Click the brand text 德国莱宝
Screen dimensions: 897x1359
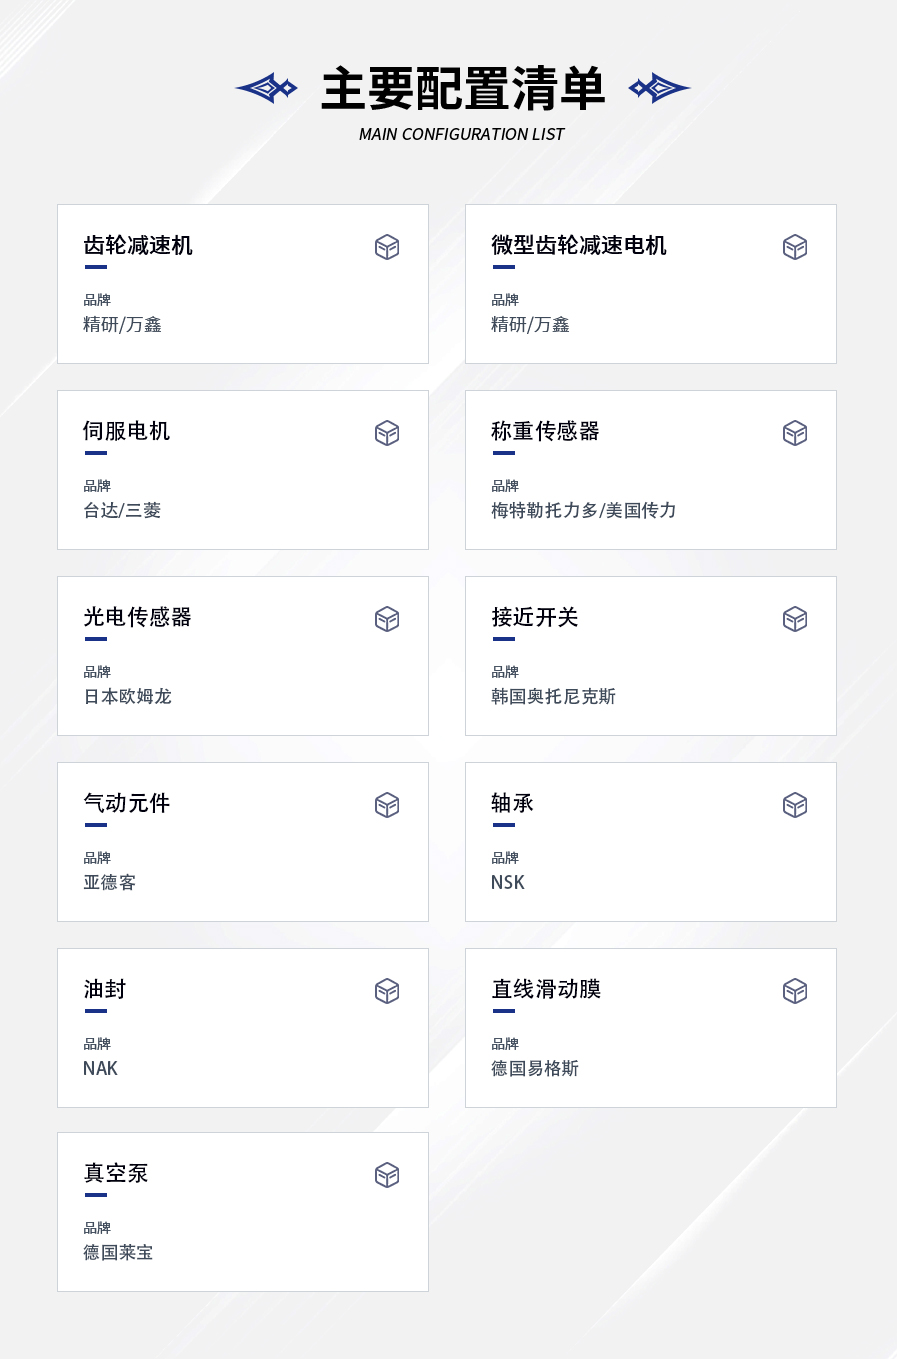[118, 1252]
